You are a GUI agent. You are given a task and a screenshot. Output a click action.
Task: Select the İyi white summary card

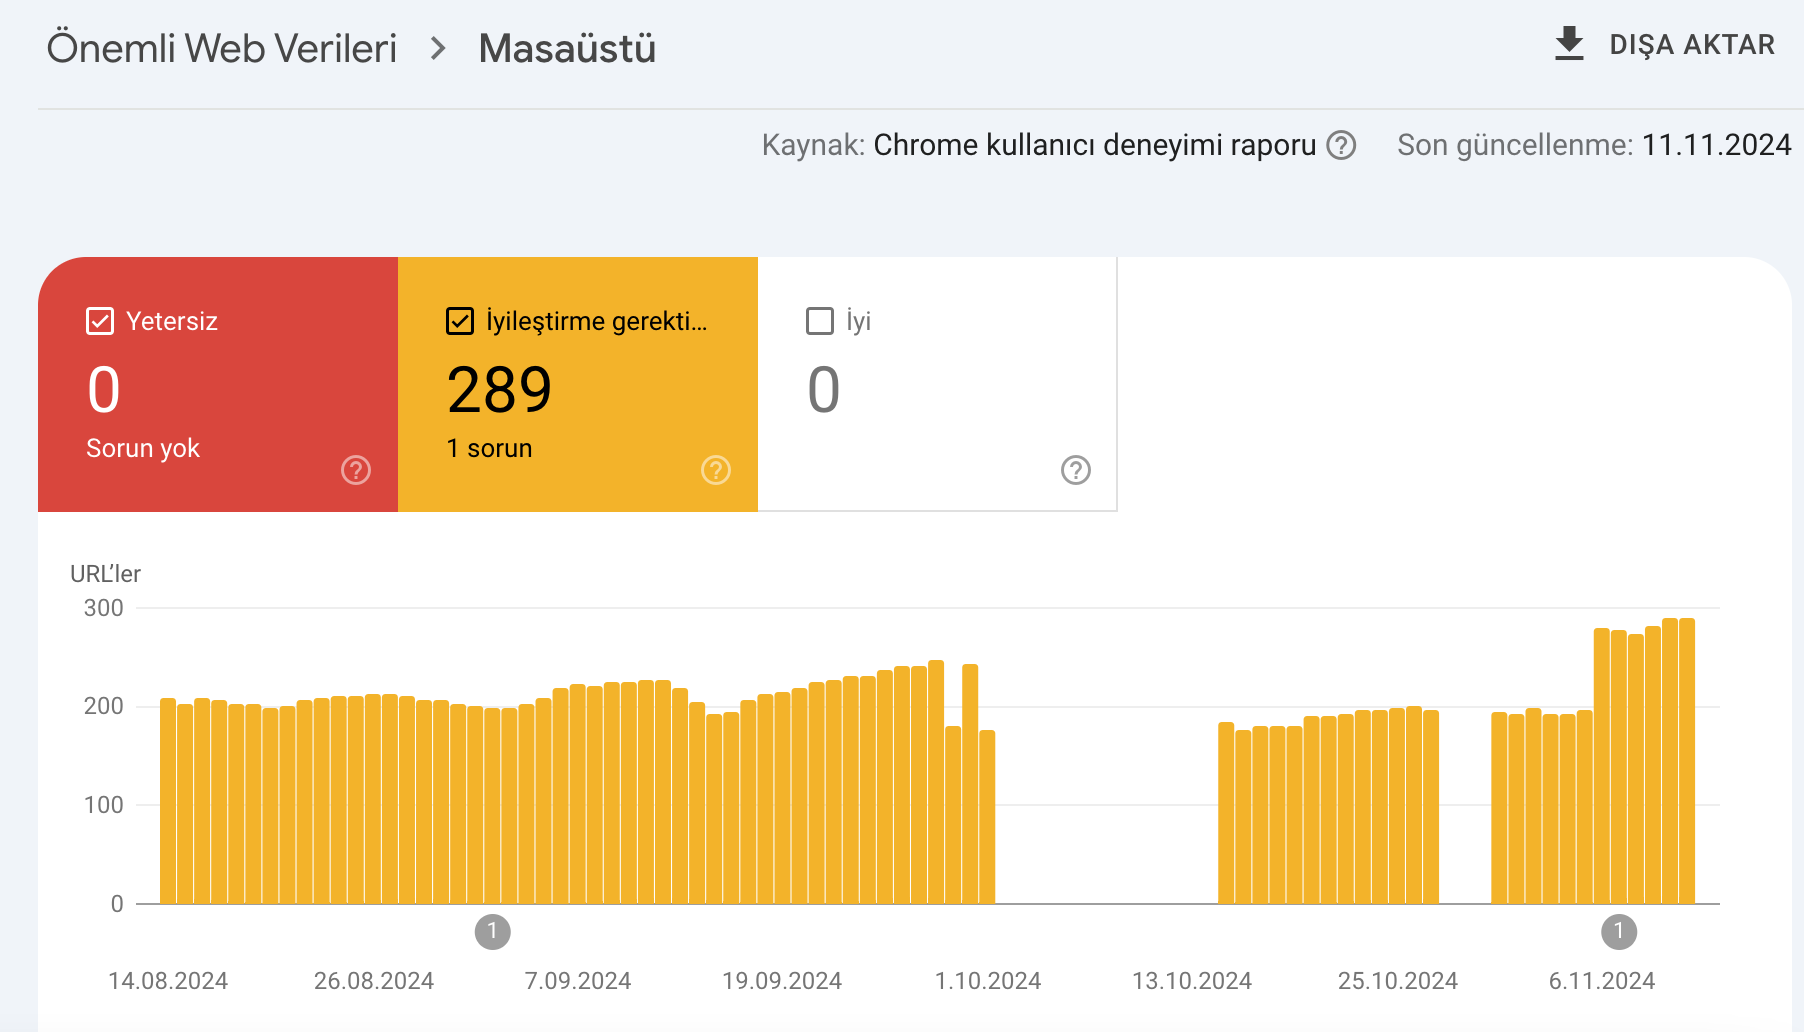937,384
